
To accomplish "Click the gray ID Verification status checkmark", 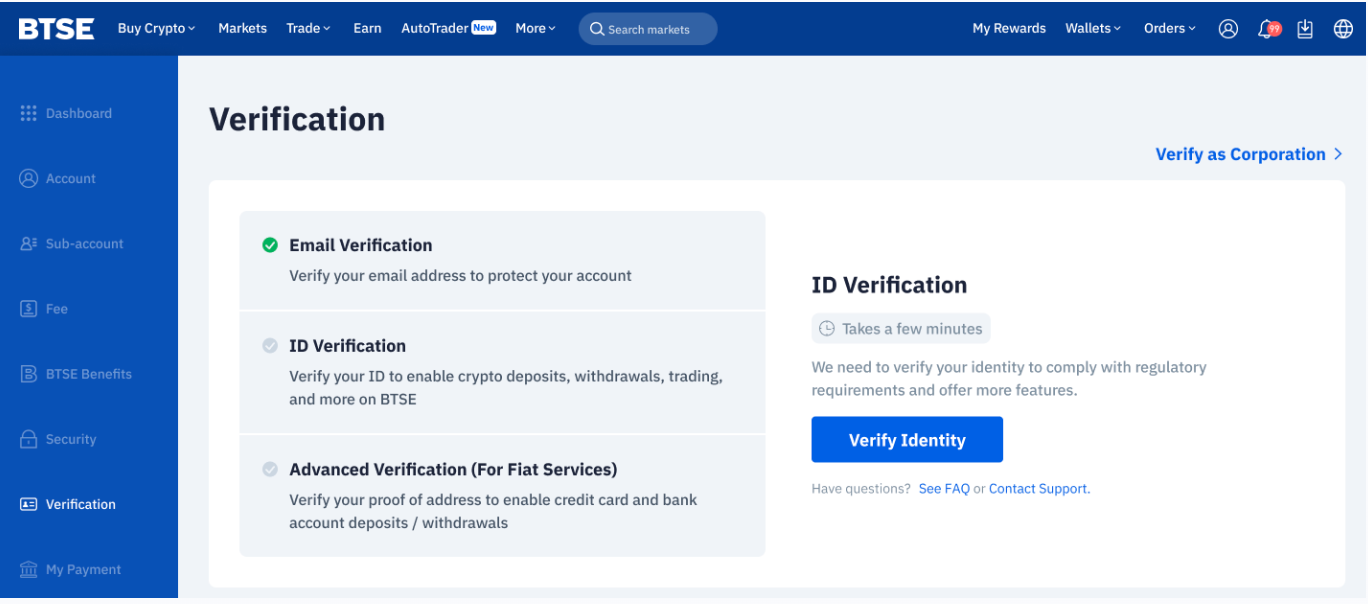I will pos(270,346).
